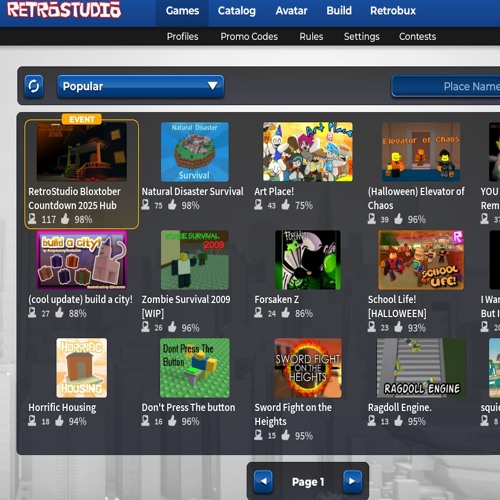Image resolution: width=500 pixels, height=500 pixels.
Task: Open the Build tab
Action: (x=339, y=11)
